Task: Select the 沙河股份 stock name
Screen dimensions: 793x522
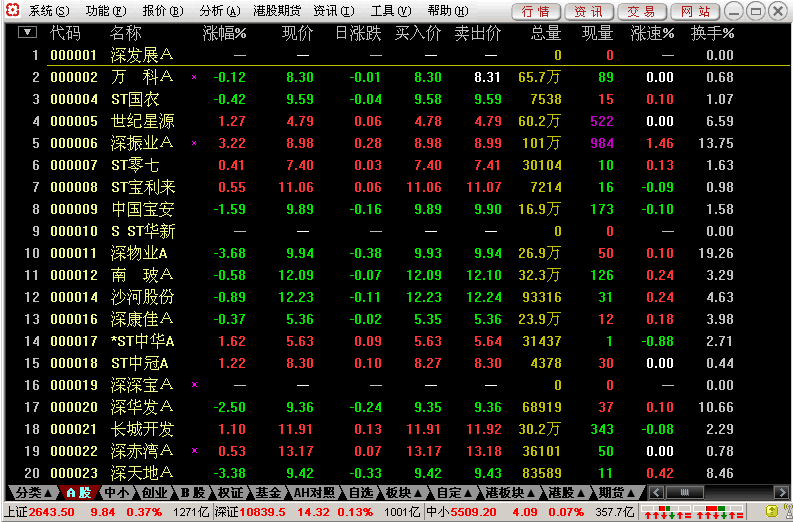Action: pyautogui.click(x=143, y=297)
